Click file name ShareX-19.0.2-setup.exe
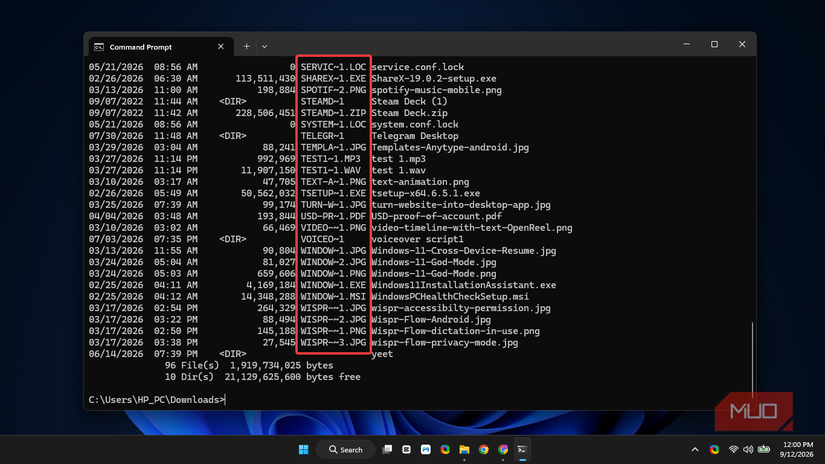 tap(434, 78)
